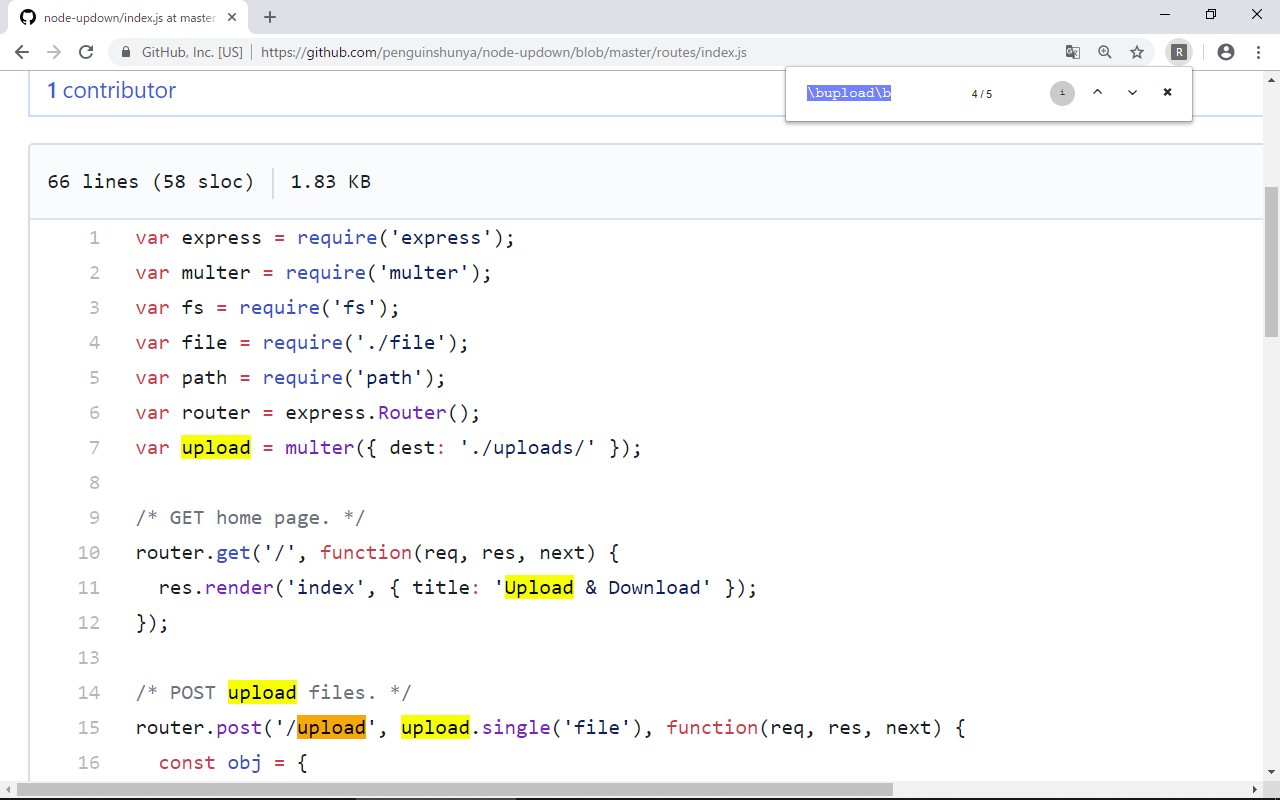Select line number 12

point(89,623)
